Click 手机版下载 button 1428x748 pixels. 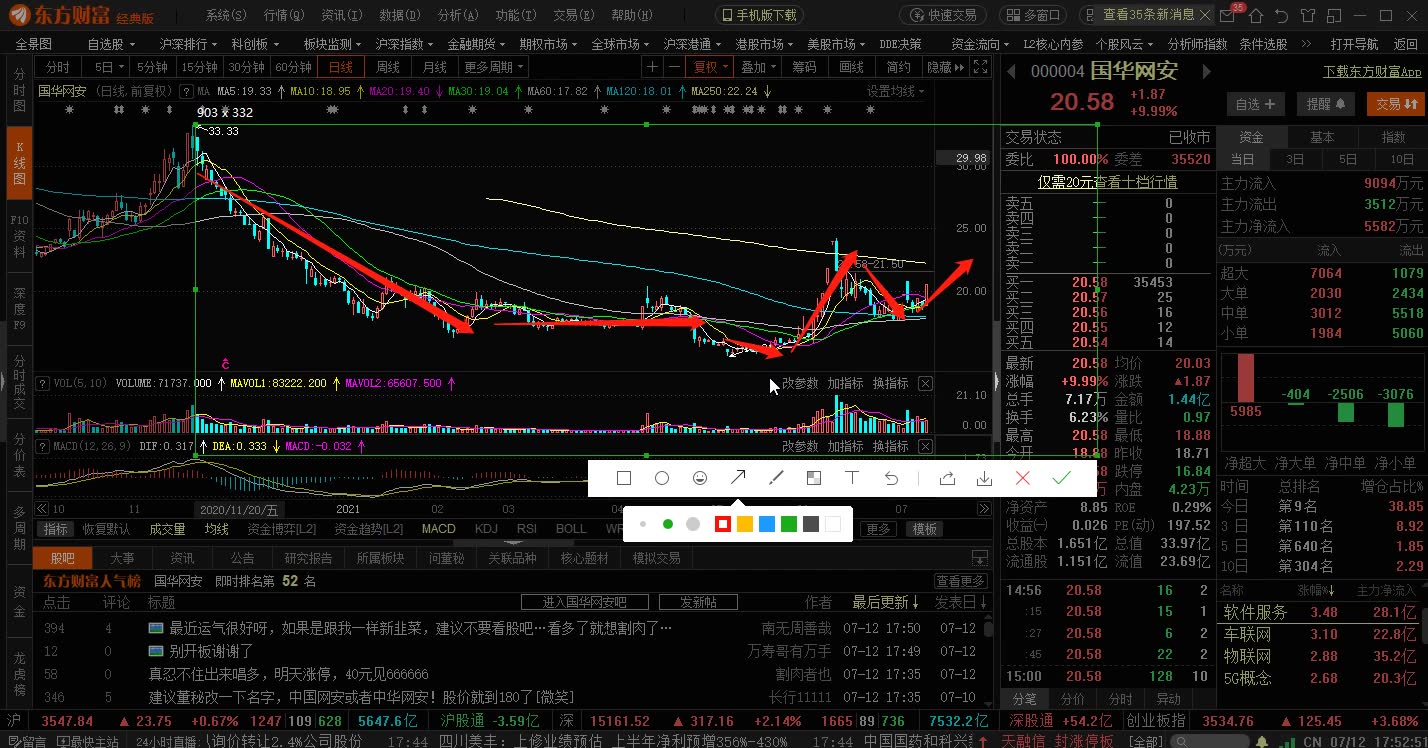coord(759,15)
